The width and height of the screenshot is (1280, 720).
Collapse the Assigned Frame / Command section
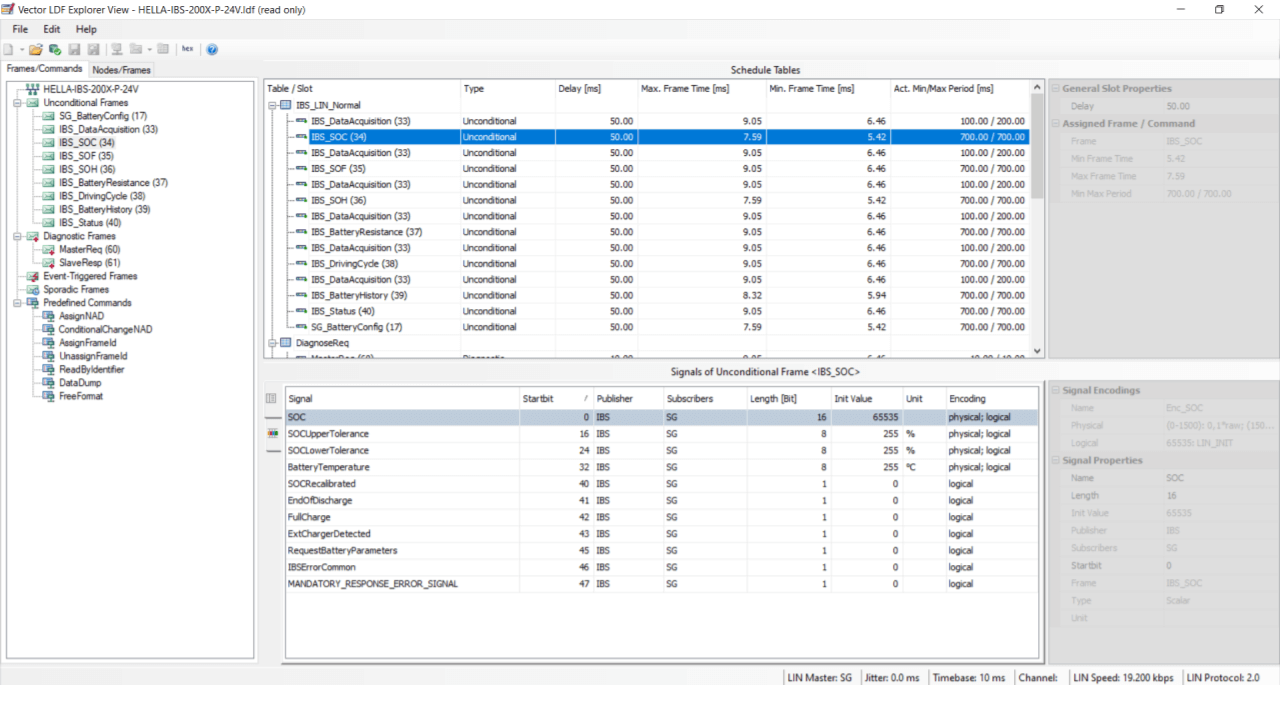pyautogui.click(x=1055, y=124)
